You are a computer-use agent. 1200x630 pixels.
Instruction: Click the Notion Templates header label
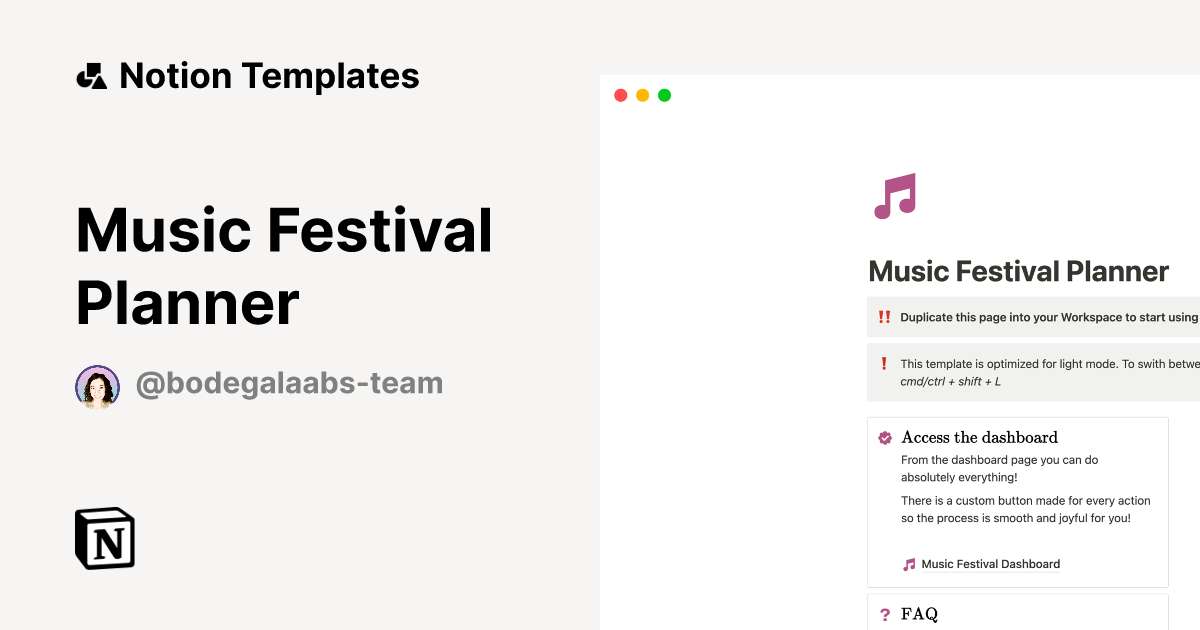270,75
